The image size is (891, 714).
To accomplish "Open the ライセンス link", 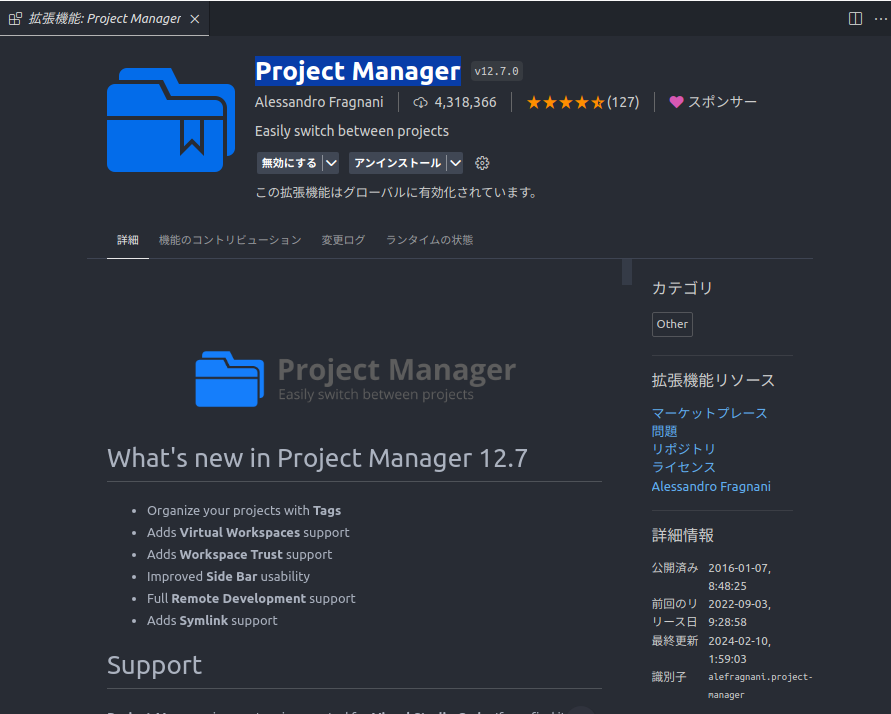I will click(684, 467).
